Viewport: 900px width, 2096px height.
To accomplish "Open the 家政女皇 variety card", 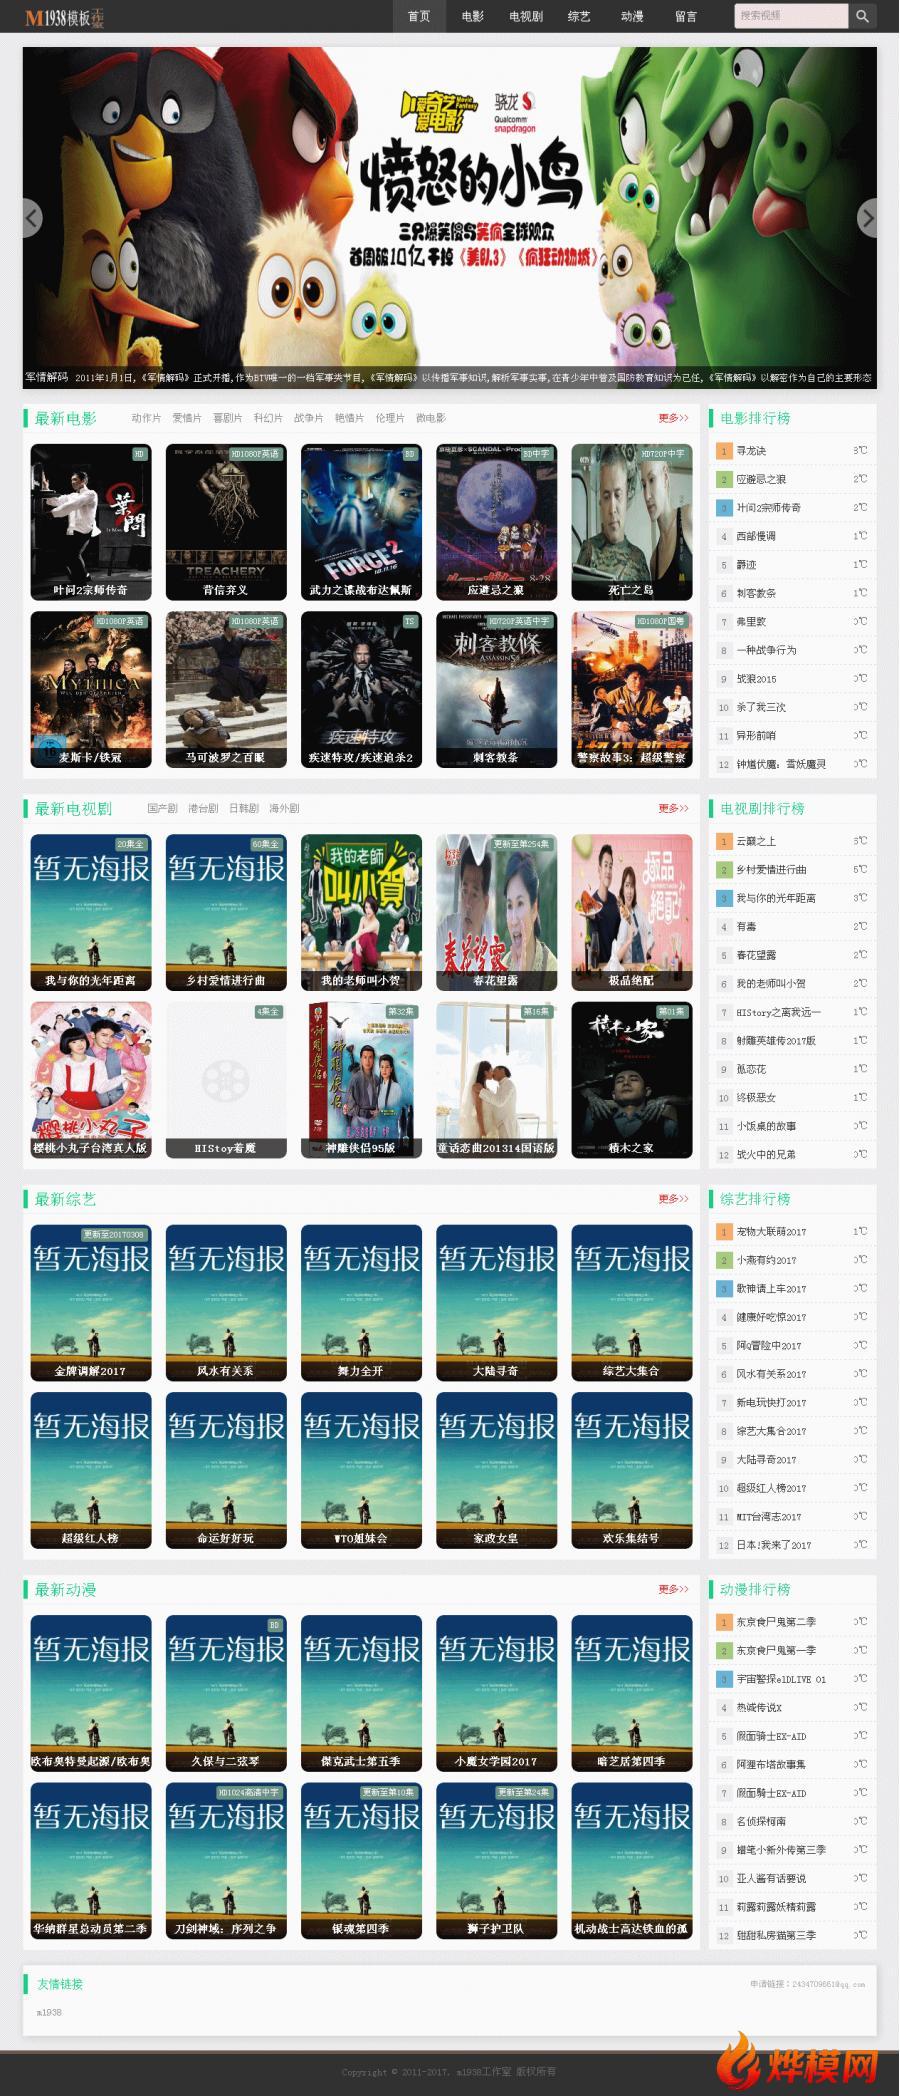I will [x=497, y=1470].
